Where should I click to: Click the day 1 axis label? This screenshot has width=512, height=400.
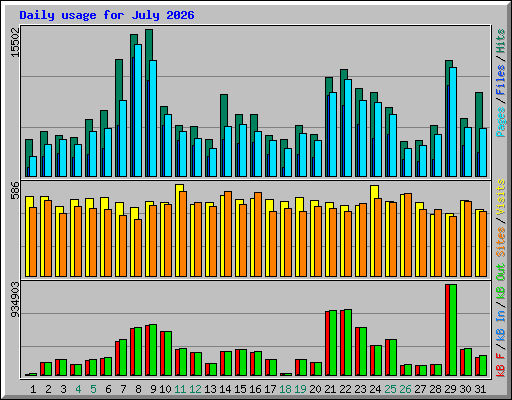(x=33, y=389)
